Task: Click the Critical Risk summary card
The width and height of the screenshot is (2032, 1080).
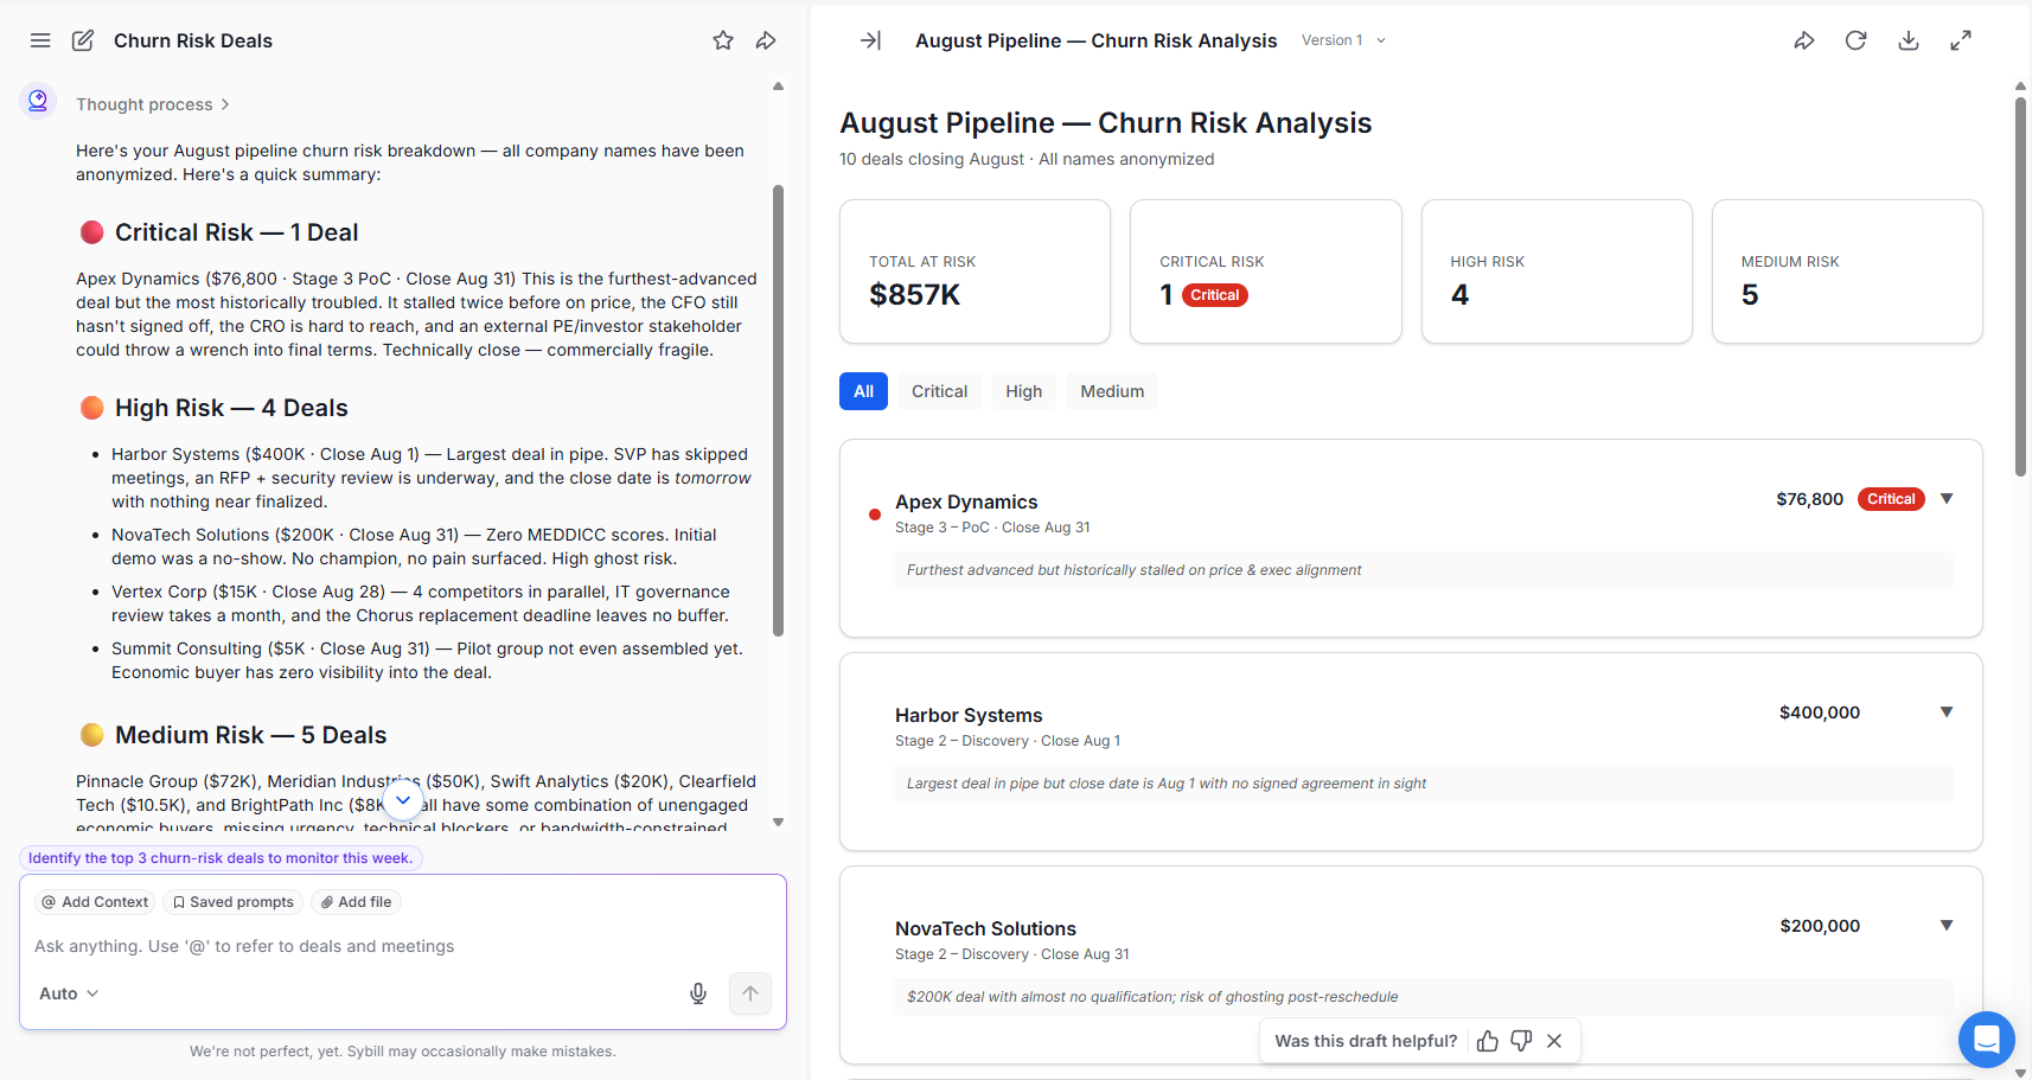Action: pos(1266,271)
